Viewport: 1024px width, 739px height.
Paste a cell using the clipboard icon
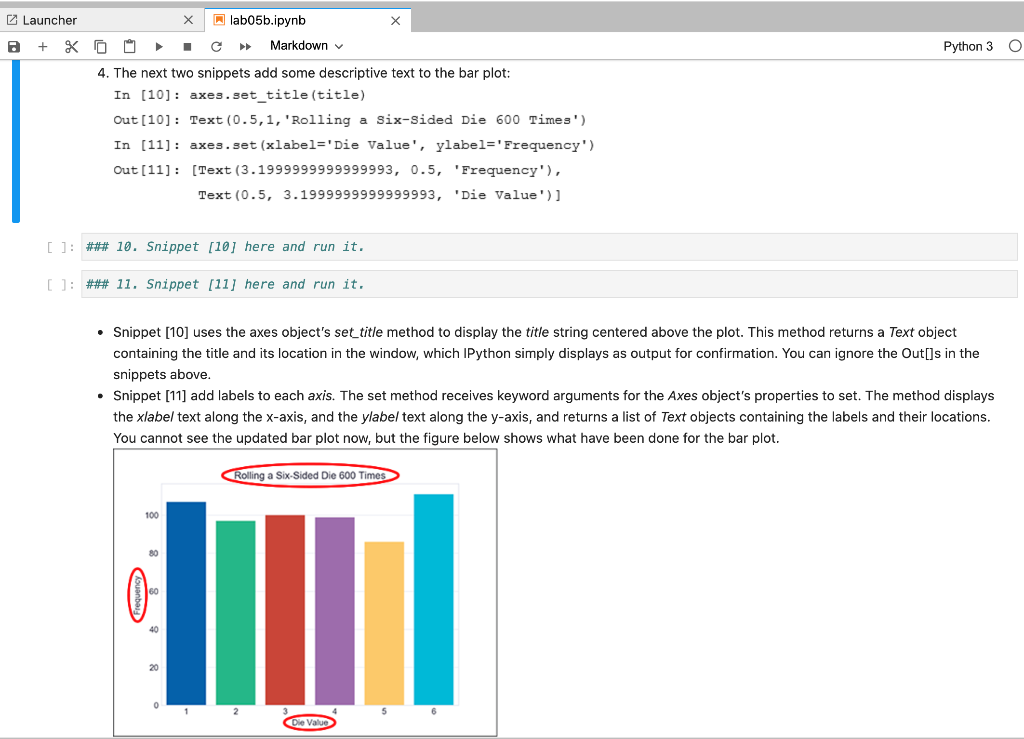tap(128, 46)
